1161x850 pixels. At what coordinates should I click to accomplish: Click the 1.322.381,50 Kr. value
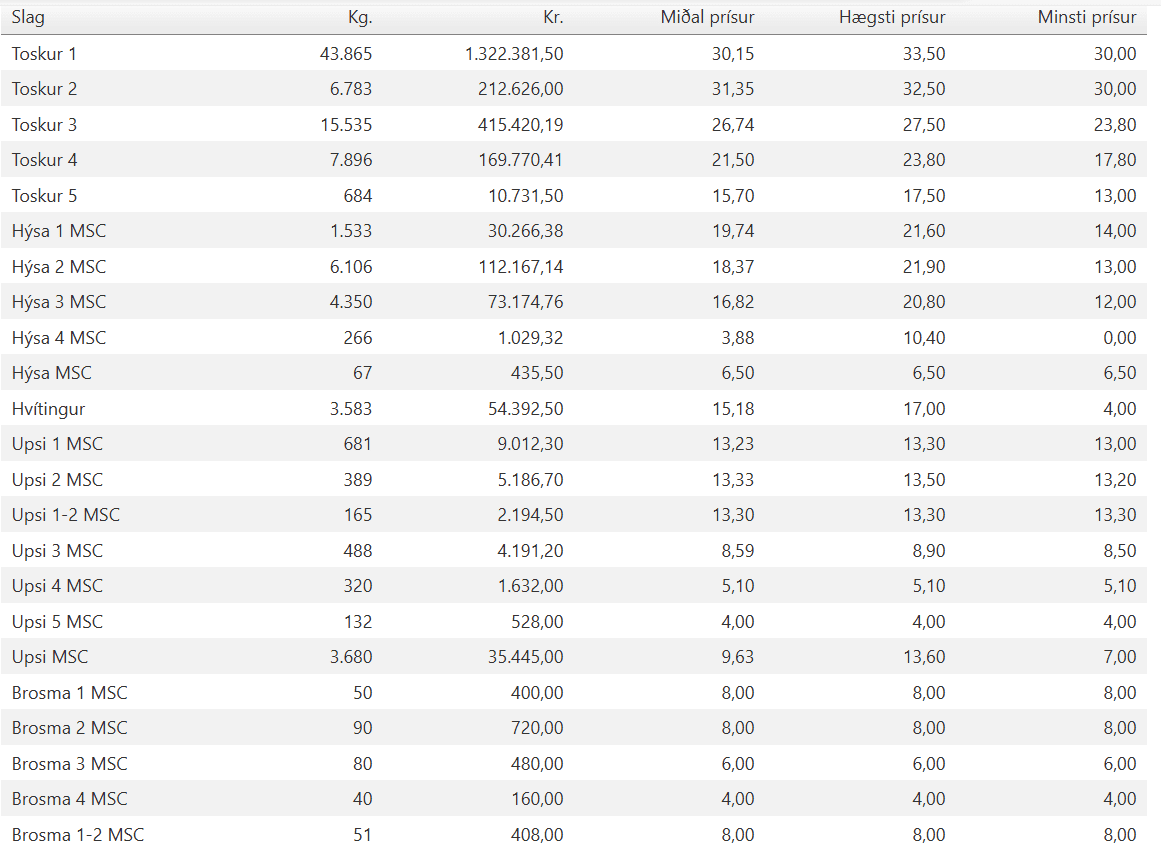514,53
